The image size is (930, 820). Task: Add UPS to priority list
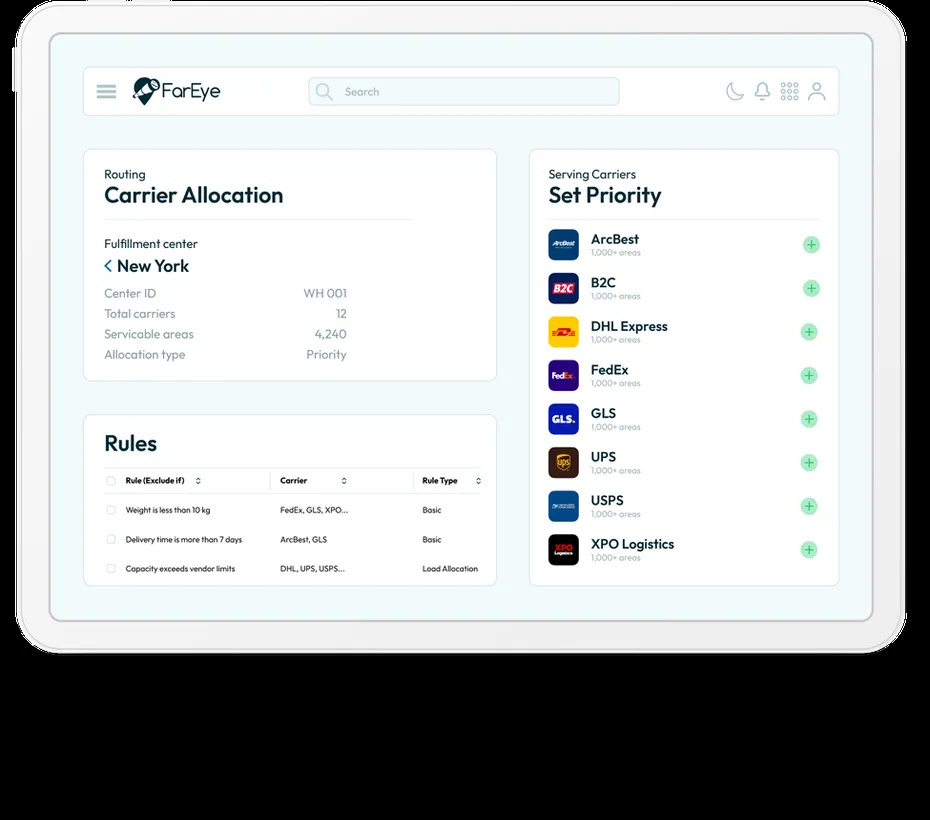(809, 462)
